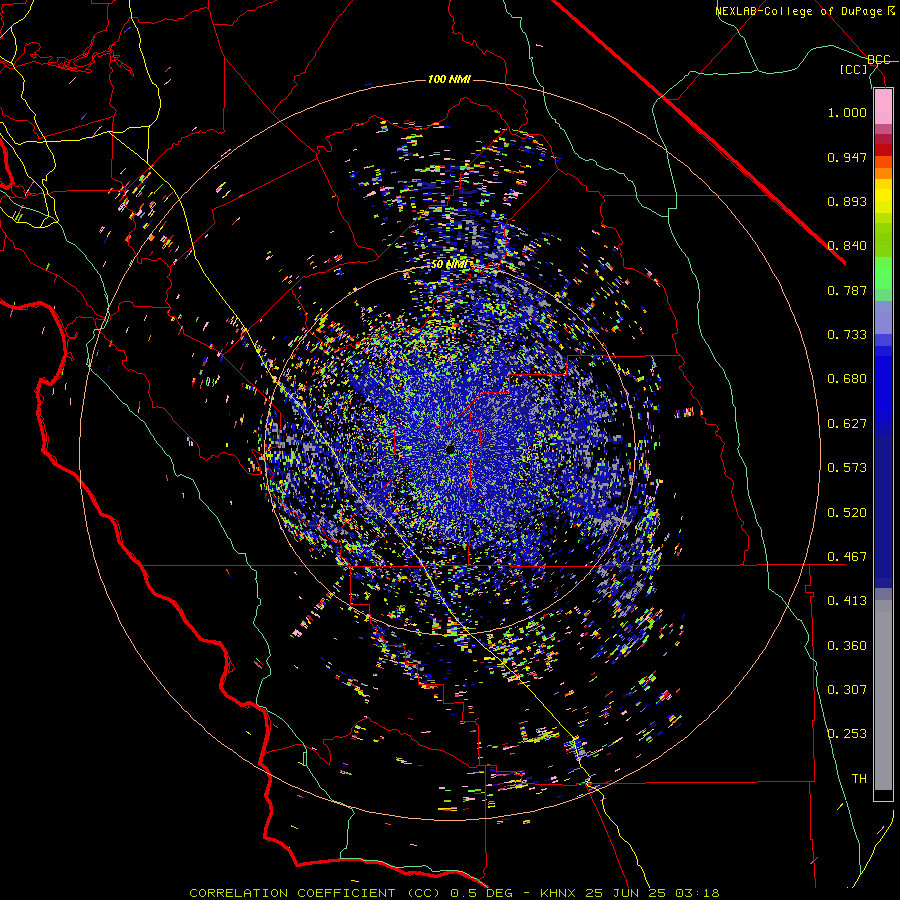The width and height of the screenshot is (900, 900).
Task: Pick the red color bar segment
Action: (883, 150)
